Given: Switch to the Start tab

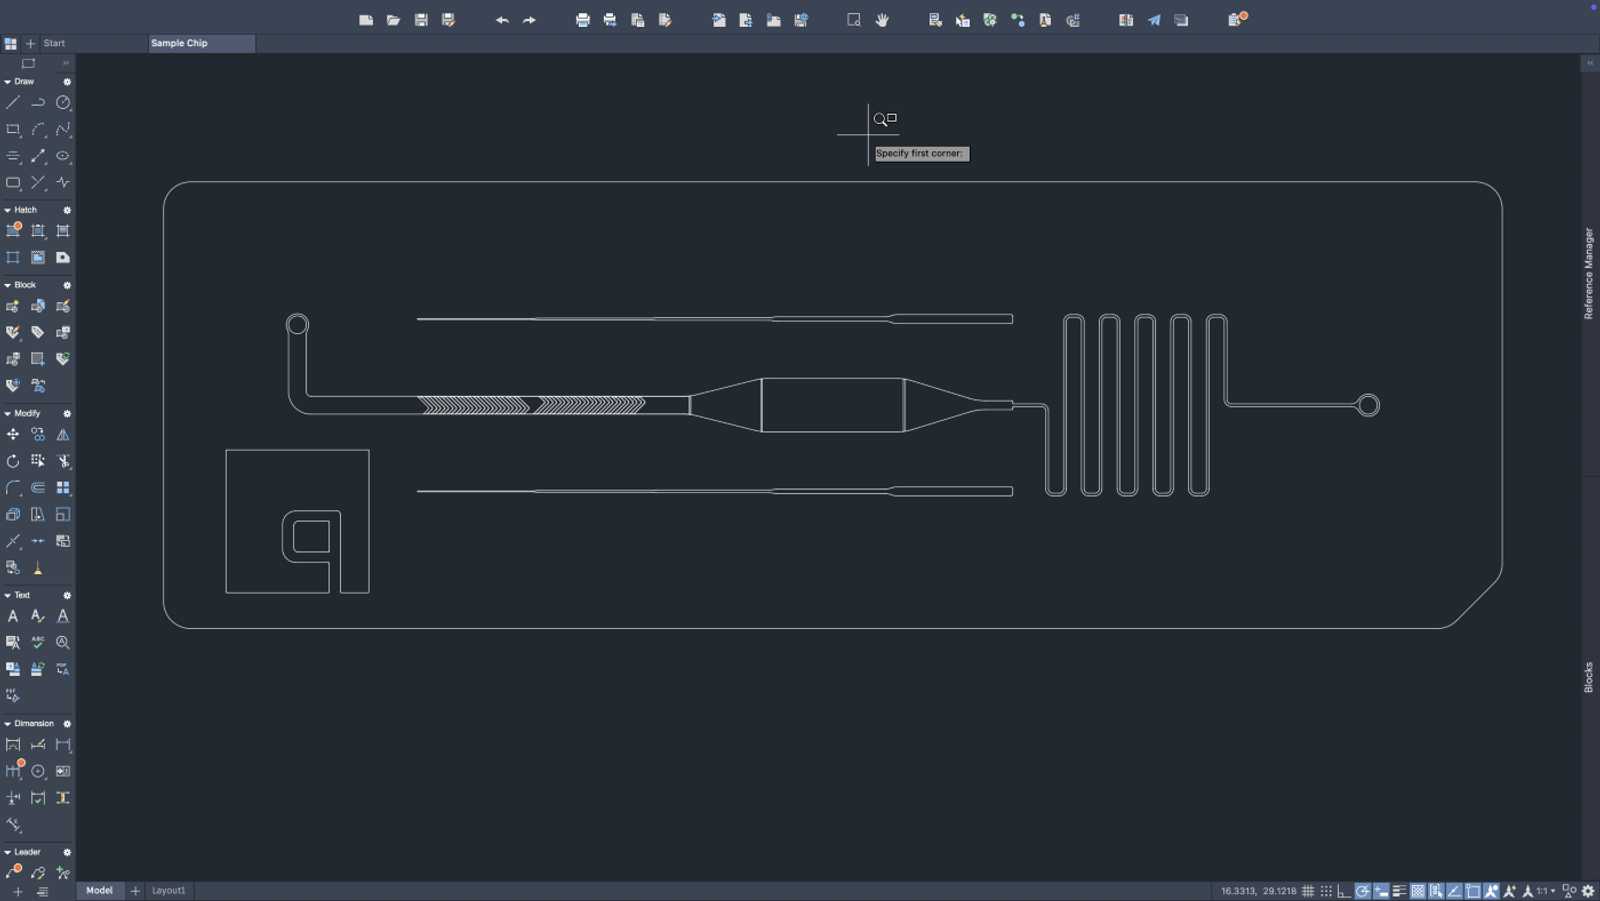Looking at the screenshot, I should click(52, 43).
